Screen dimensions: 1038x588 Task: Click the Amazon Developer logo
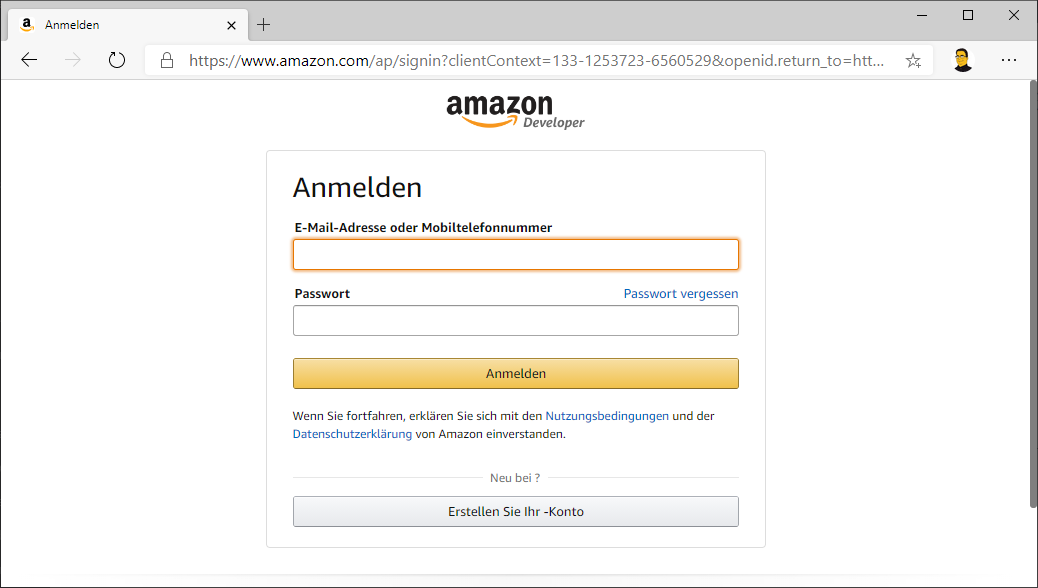coord(515,111)
